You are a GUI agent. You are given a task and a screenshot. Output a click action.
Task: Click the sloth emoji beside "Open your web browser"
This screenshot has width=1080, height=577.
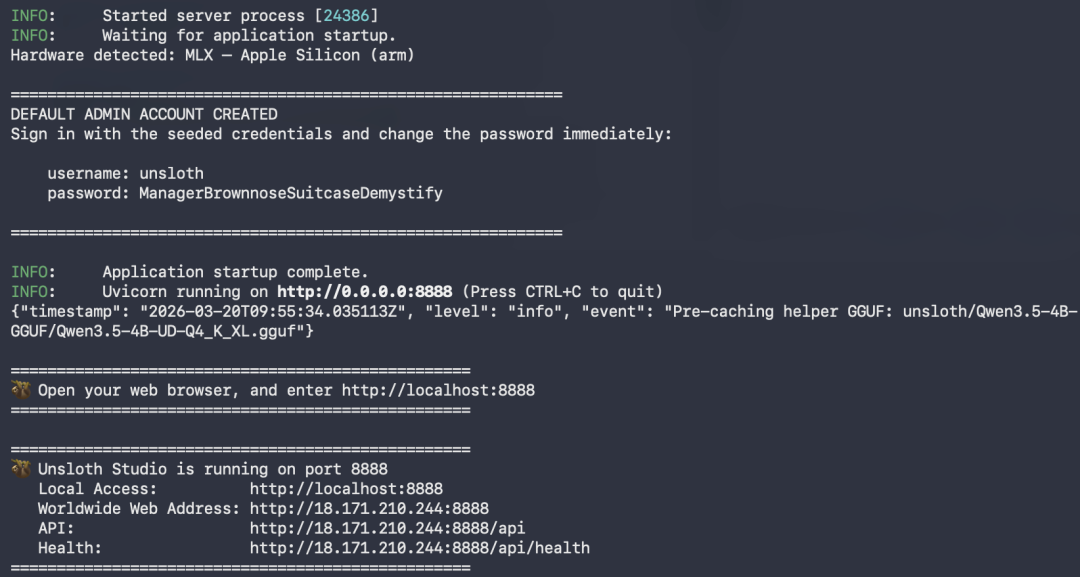(21, 390)
